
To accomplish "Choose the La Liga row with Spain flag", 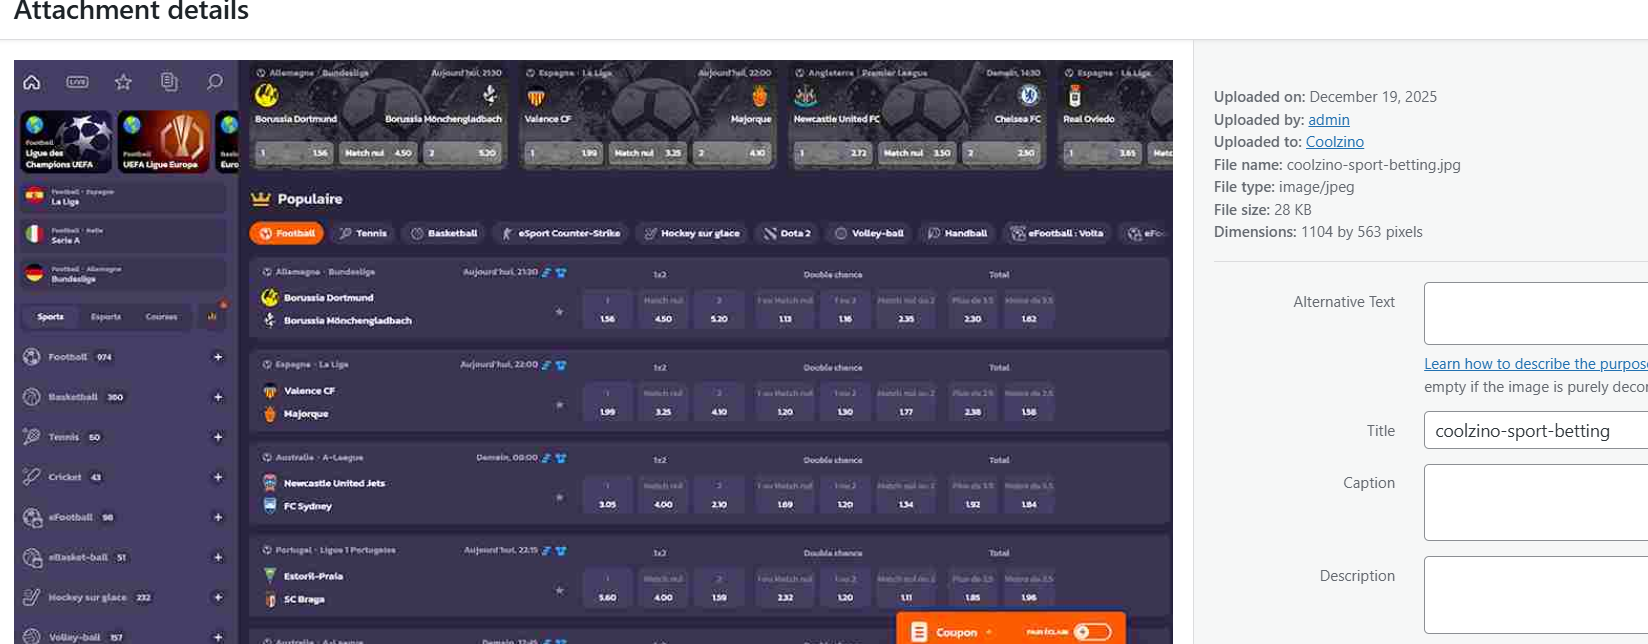I will pyautogui.click(x=123, y=197).
